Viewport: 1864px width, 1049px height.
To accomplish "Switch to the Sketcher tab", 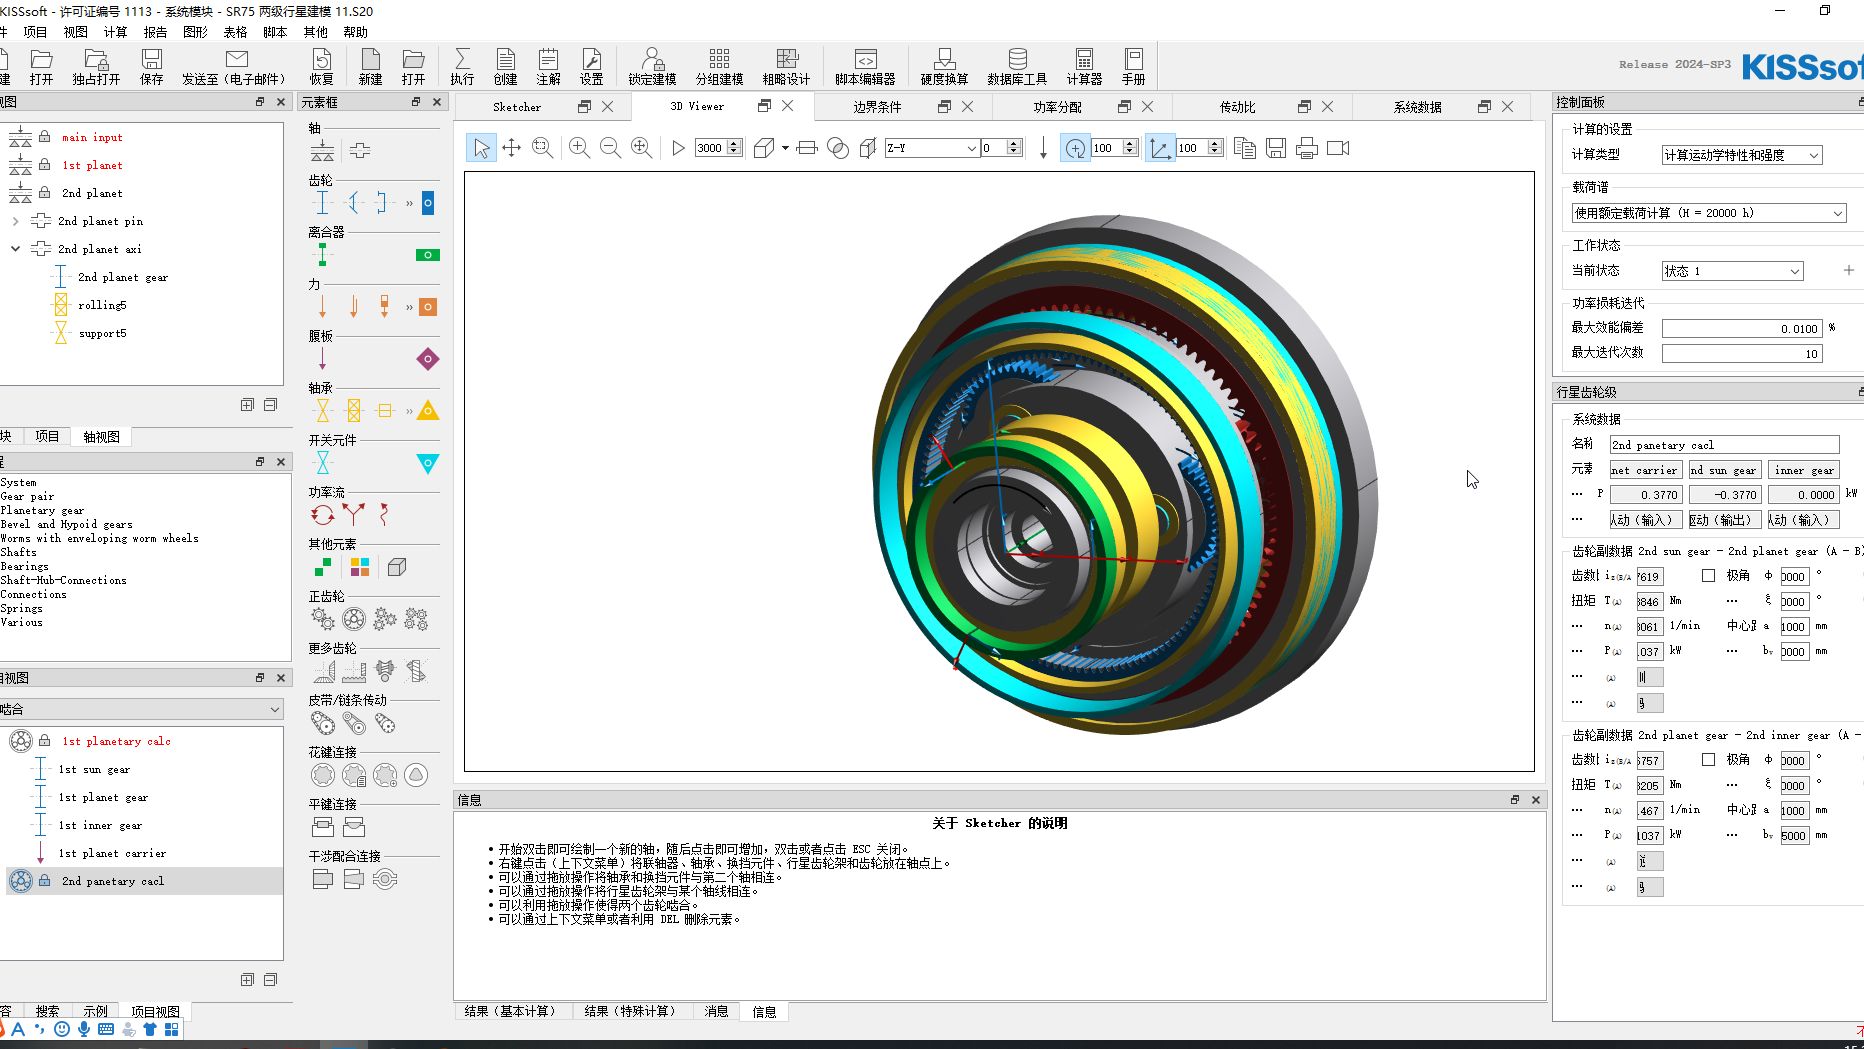I will click(517, 107).
